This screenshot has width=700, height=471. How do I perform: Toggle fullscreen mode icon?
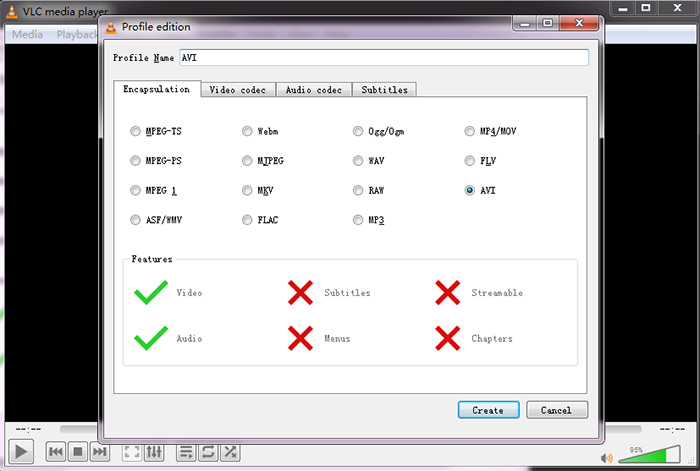click(x=132, y=452)
